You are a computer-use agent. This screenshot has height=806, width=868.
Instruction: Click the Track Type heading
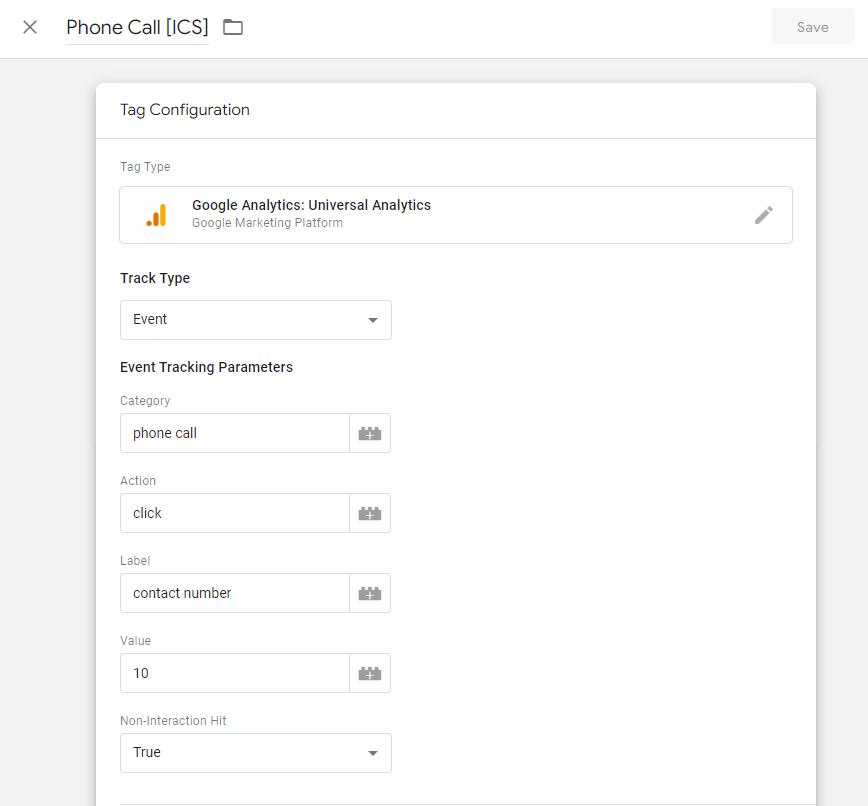[x=155, y=278]
